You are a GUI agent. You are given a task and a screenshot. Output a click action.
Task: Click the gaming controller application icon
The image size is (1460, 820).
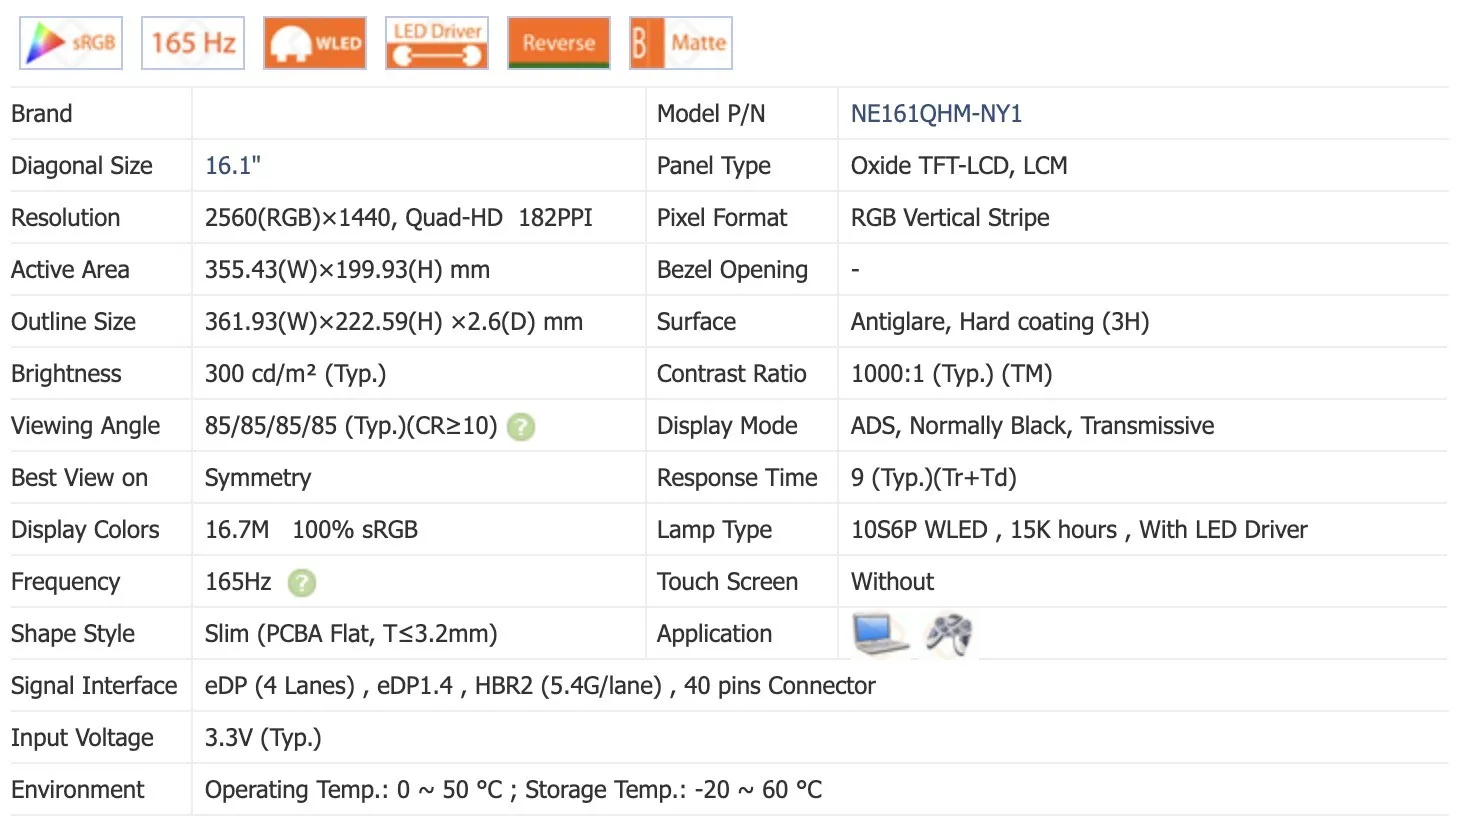tap(948, 634)
